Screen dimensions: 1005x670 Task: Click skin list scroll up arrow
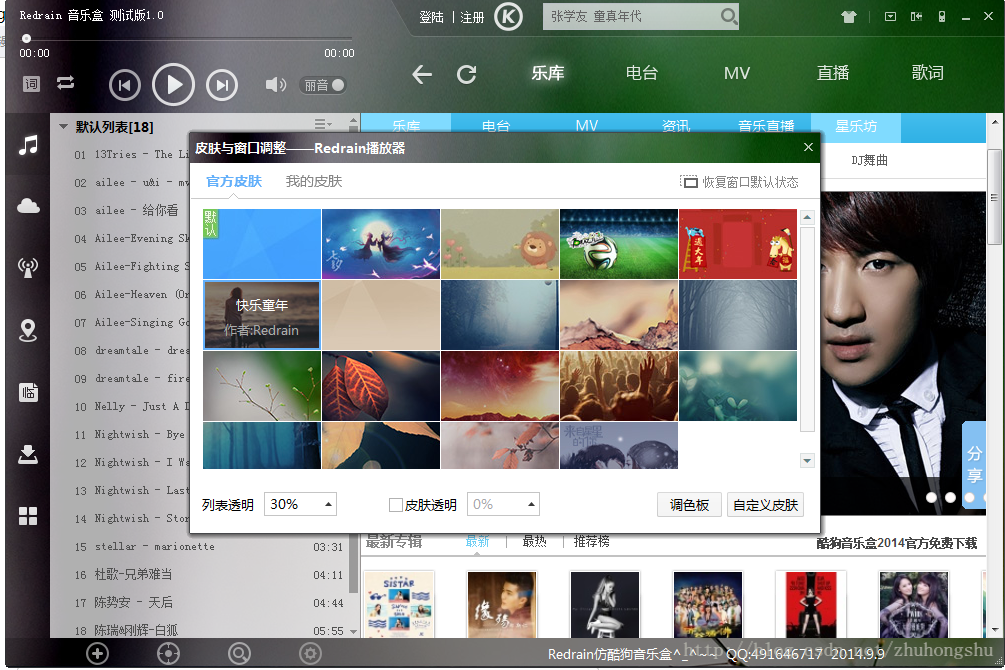pyautogui.click(x=807, y=217)
